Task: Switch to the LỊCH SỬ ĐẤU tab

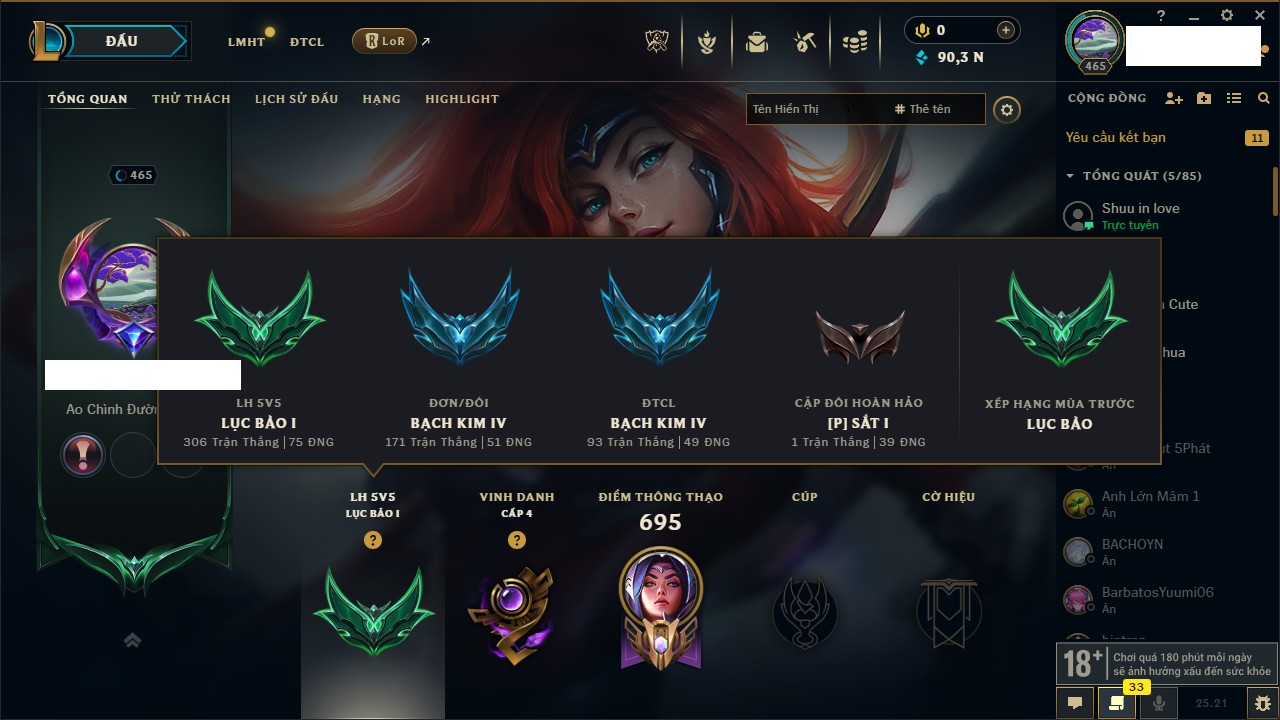Action: pyautogui.click(x=296, y=99)
